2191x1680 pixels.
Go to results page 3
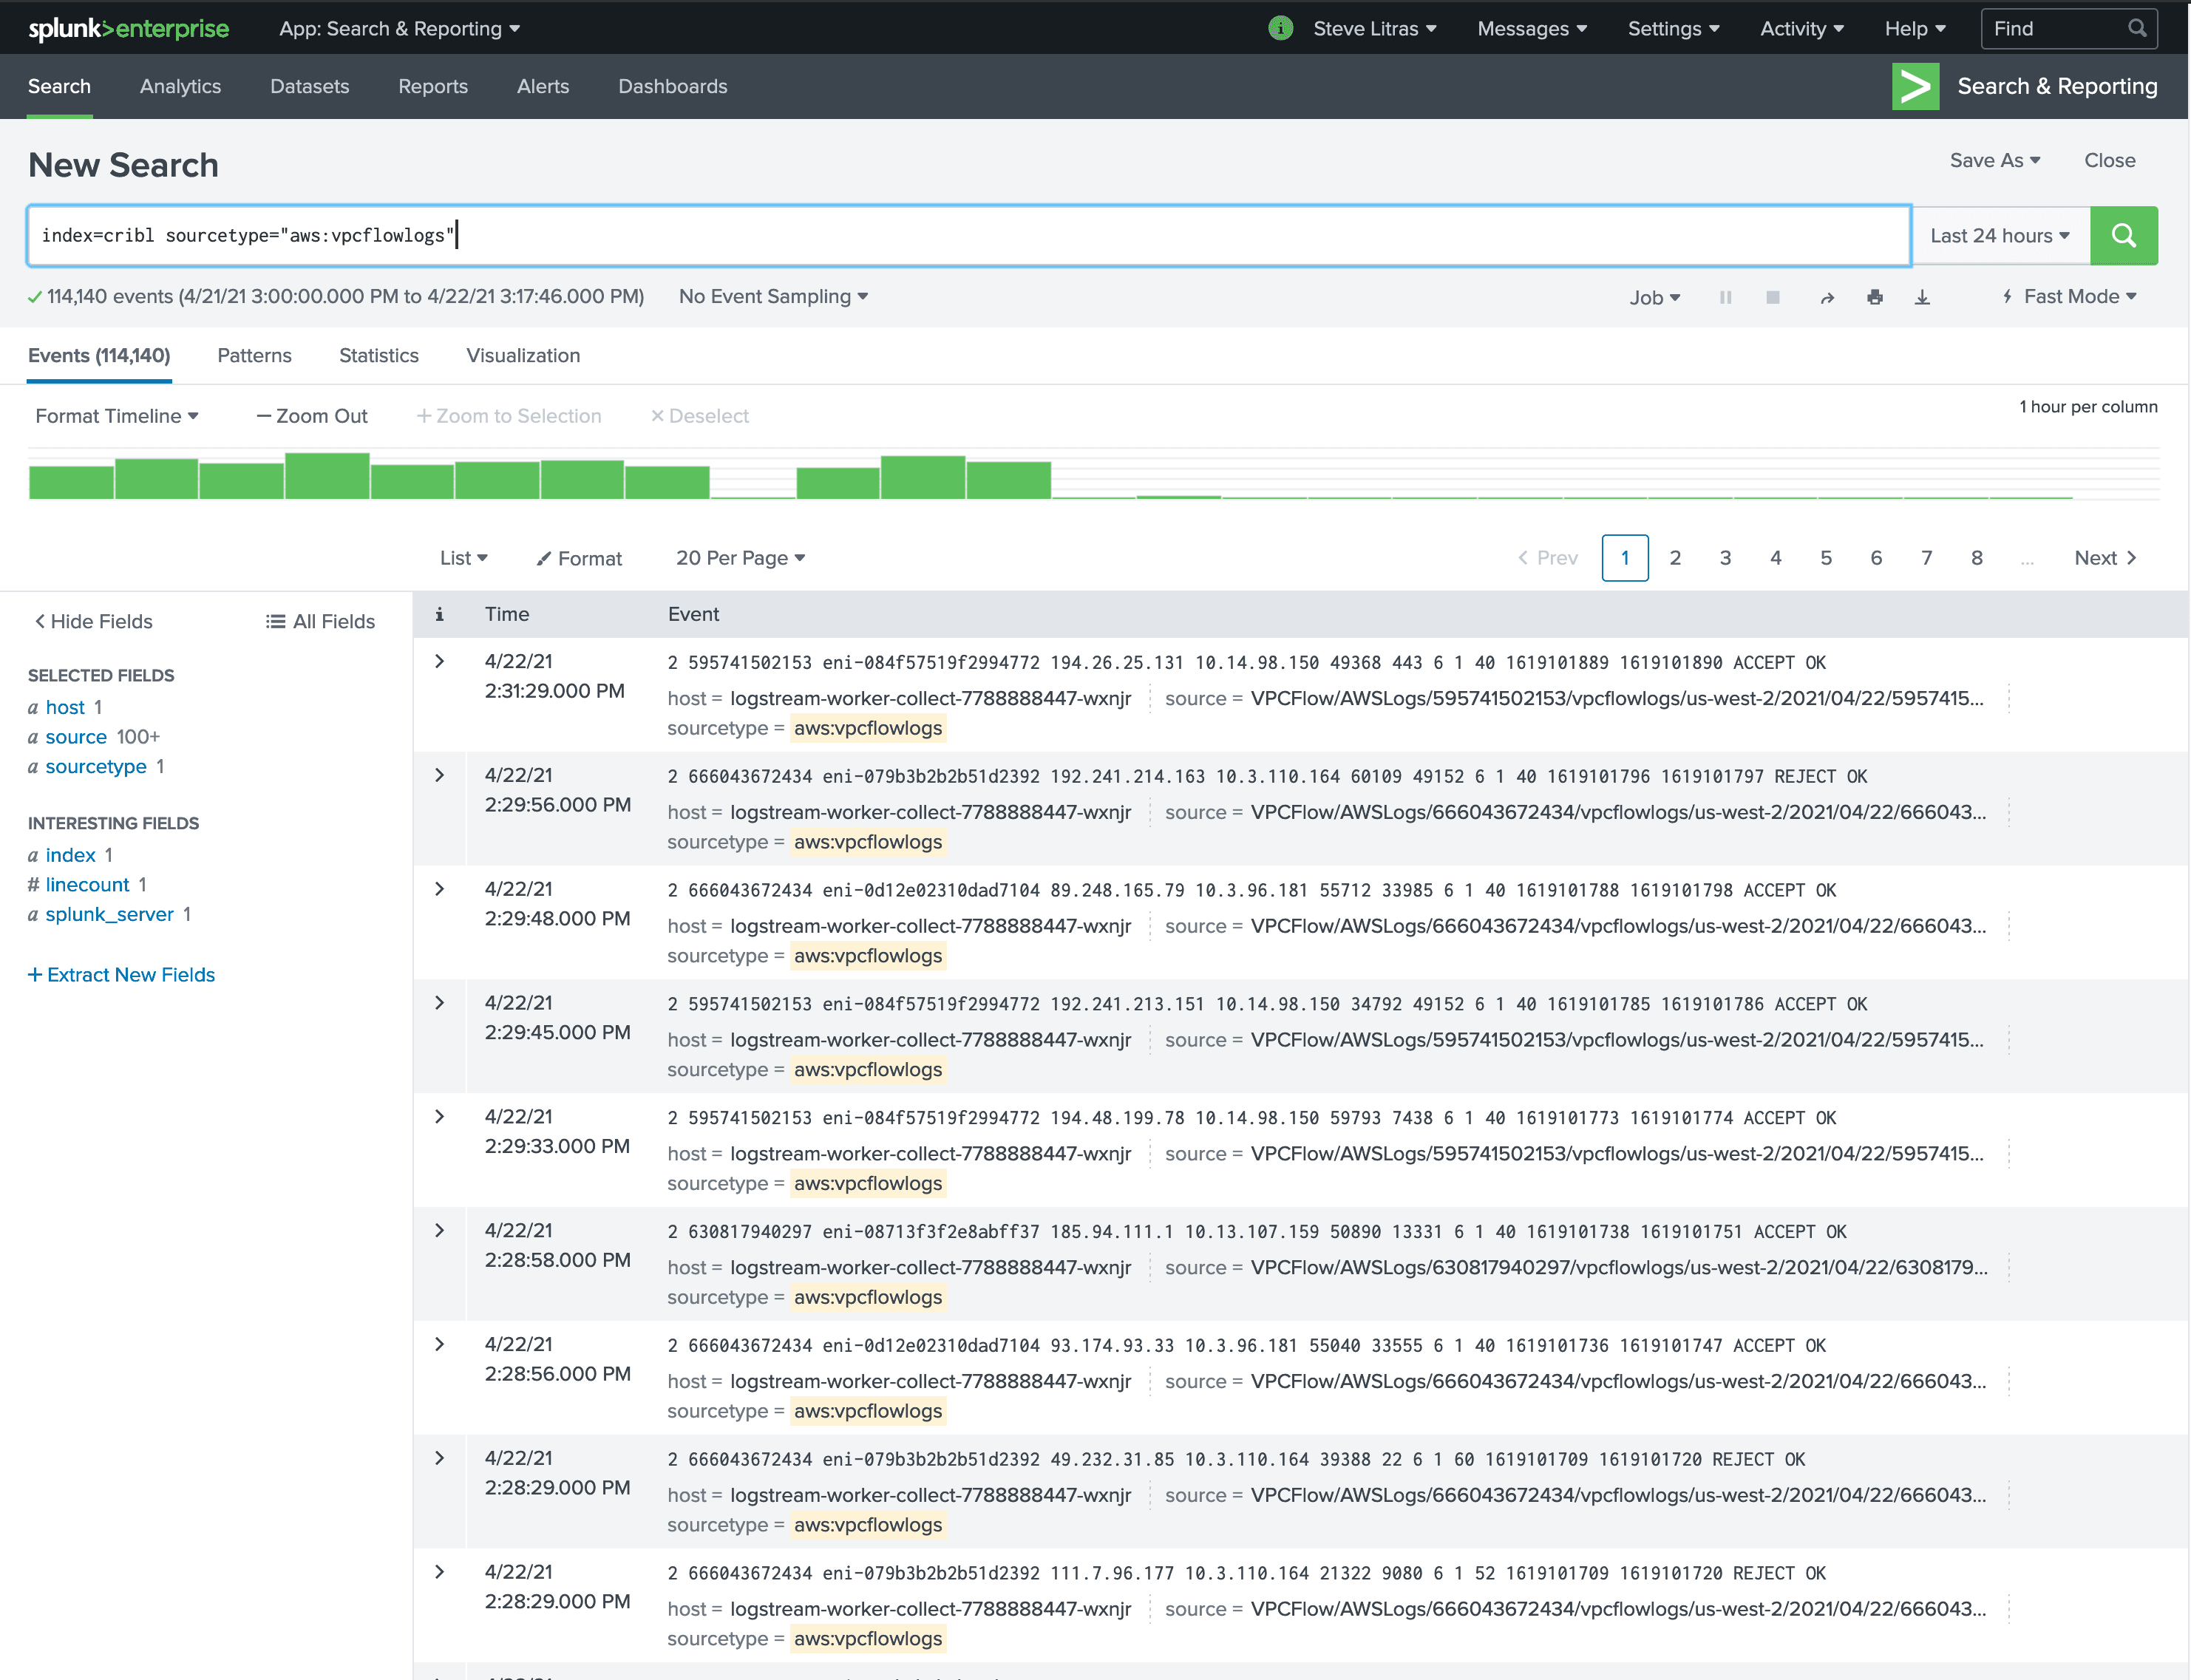tap(1725, 558)
